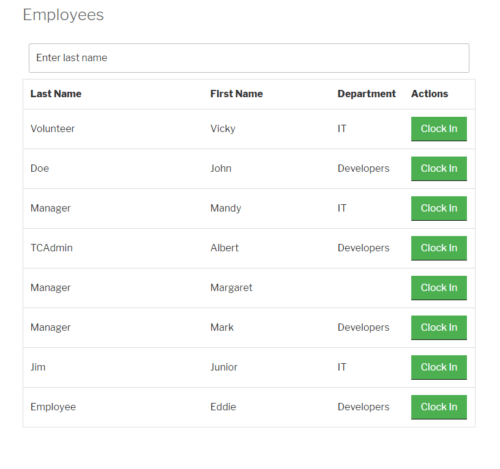Clock in Mark Manager

(439, 328)
